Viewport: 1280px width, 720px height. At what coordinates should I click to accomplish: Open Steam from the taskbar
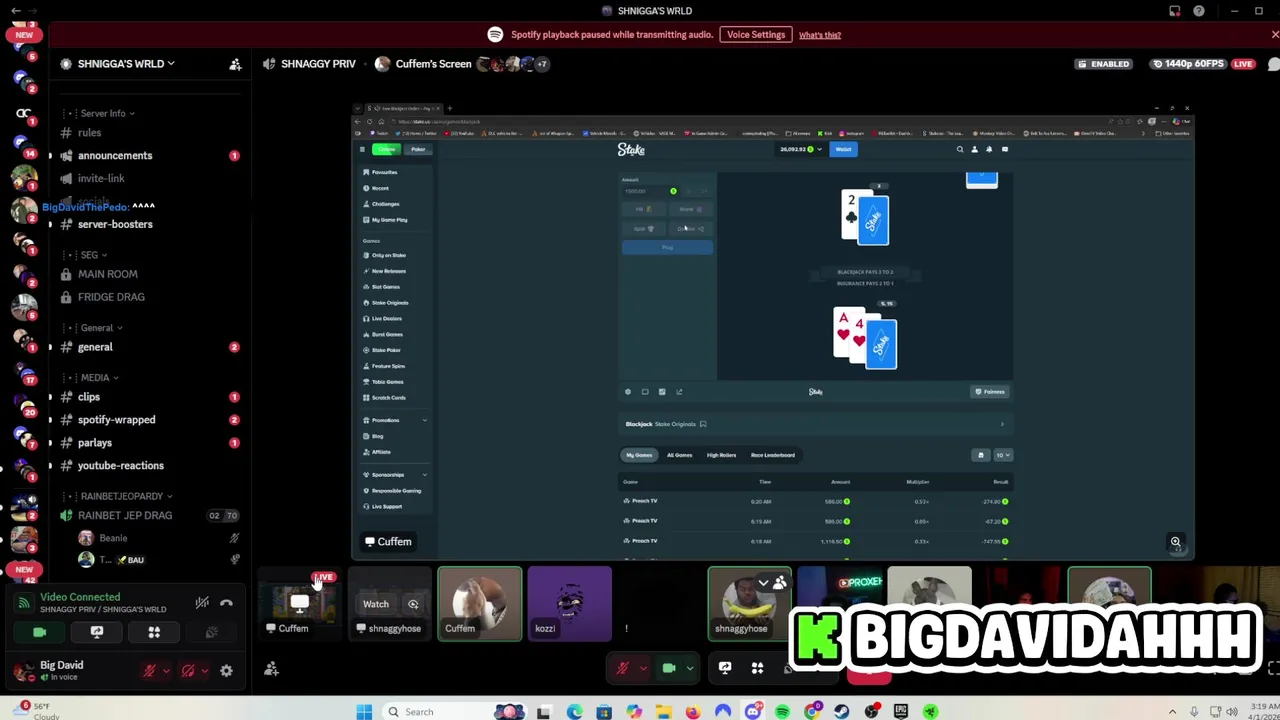point(841,712)
